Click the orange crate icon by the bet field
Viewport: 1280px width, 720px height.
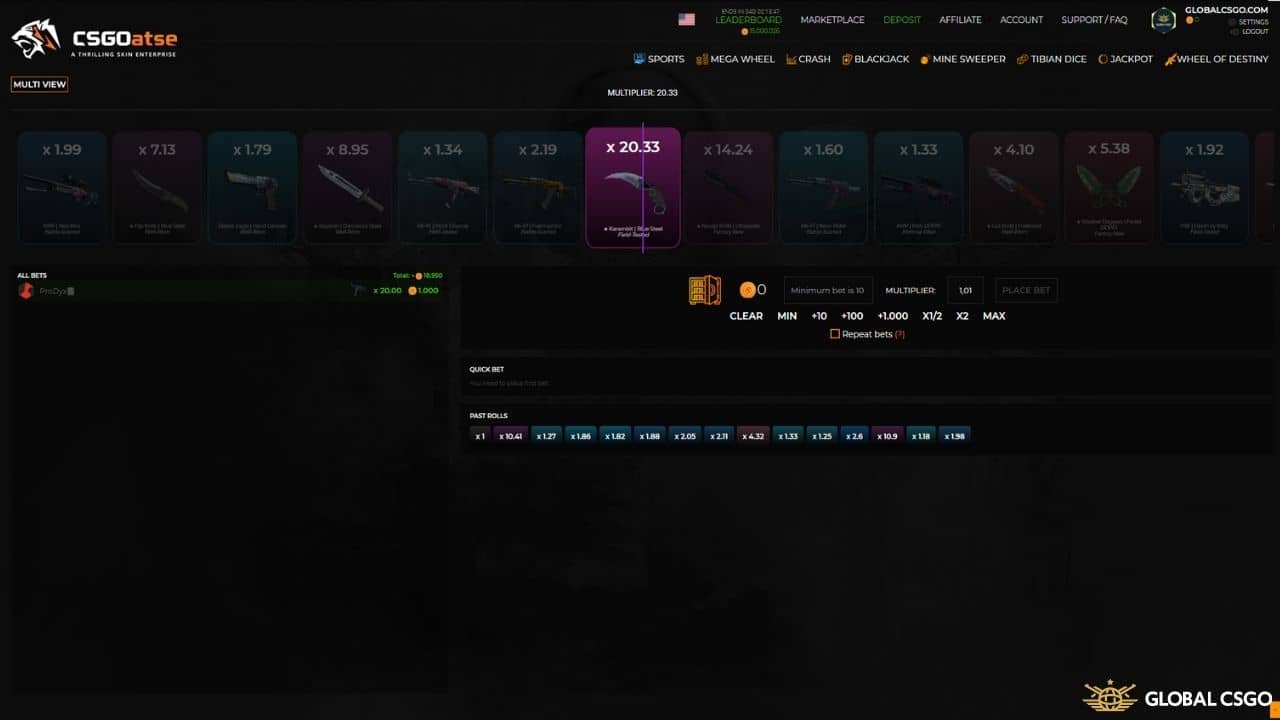[705, 290]
